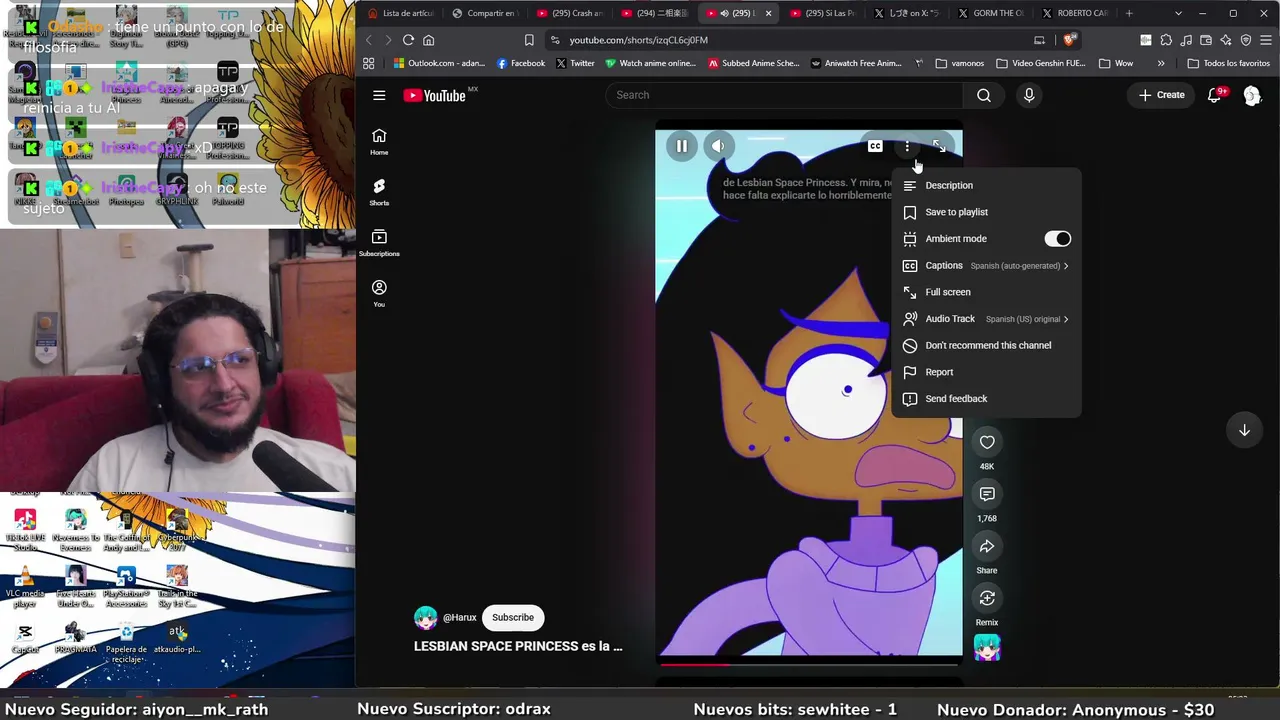Viewport: 1280px width, 720px height.
Task: Open Home in YouTube sidebar
Action: point(379,141)
